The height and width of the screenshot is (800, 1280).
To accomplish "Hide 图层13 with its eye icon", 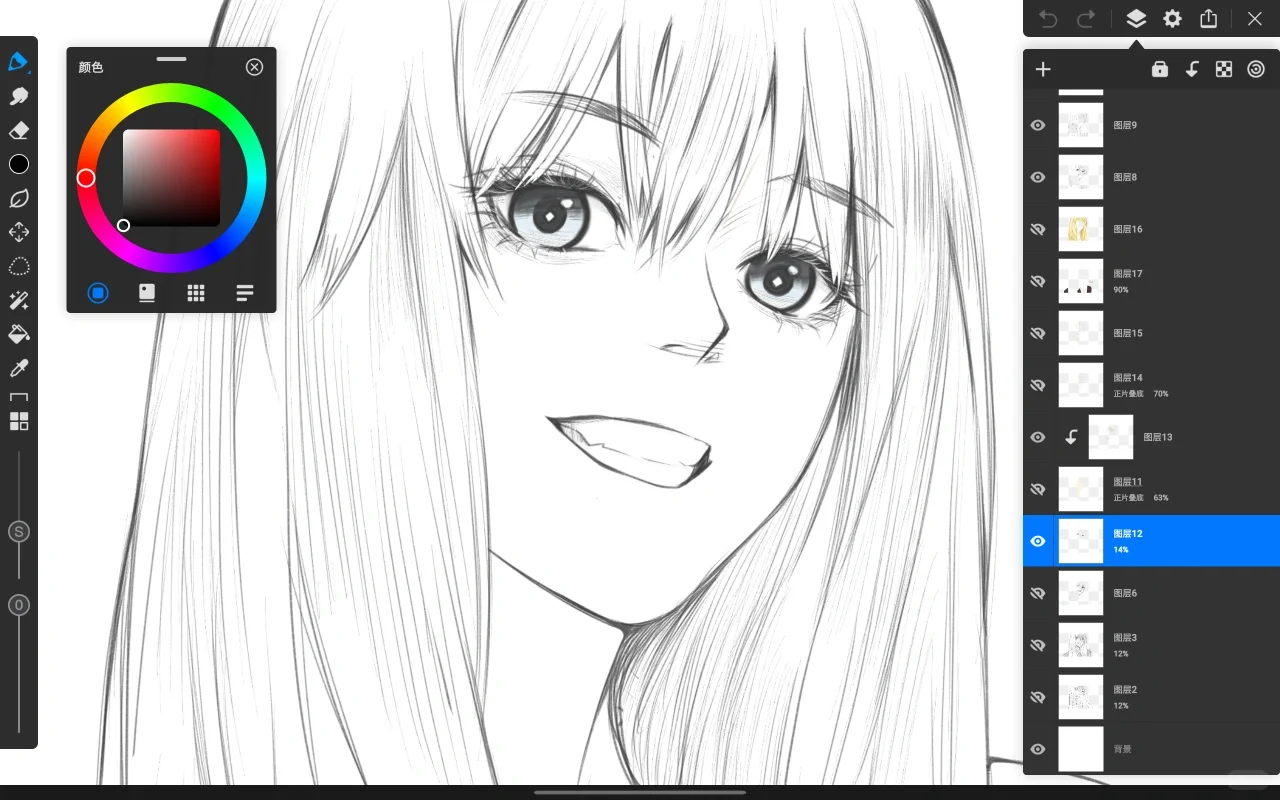I will click(x=1038, y=437).
